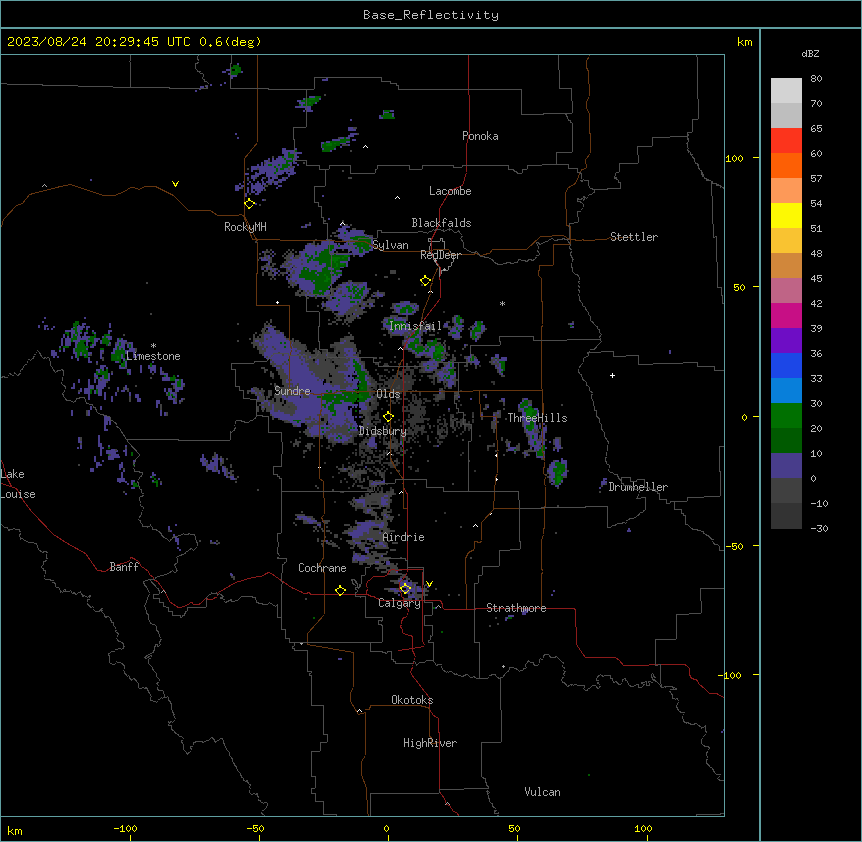
Task: Click the Base_Reflectivity title
Action: [431, 15]
